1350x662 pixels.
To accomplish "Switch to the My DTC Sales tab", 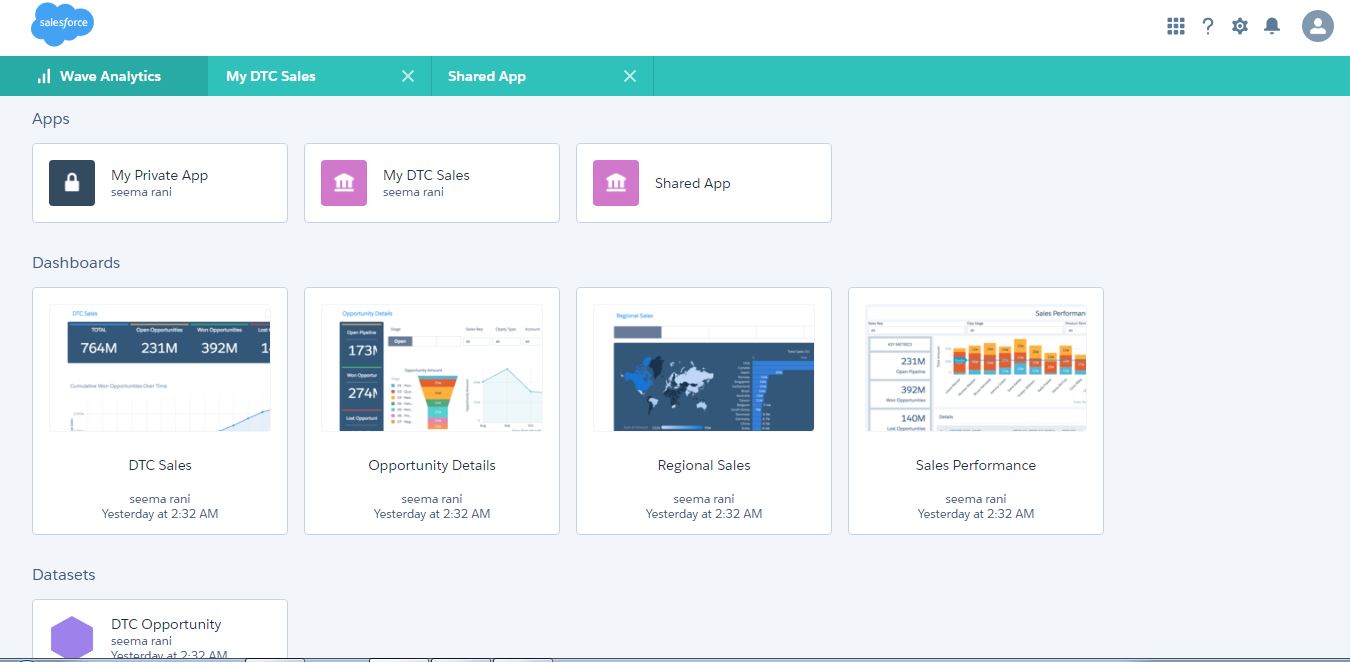I will (x=271, y=76).
